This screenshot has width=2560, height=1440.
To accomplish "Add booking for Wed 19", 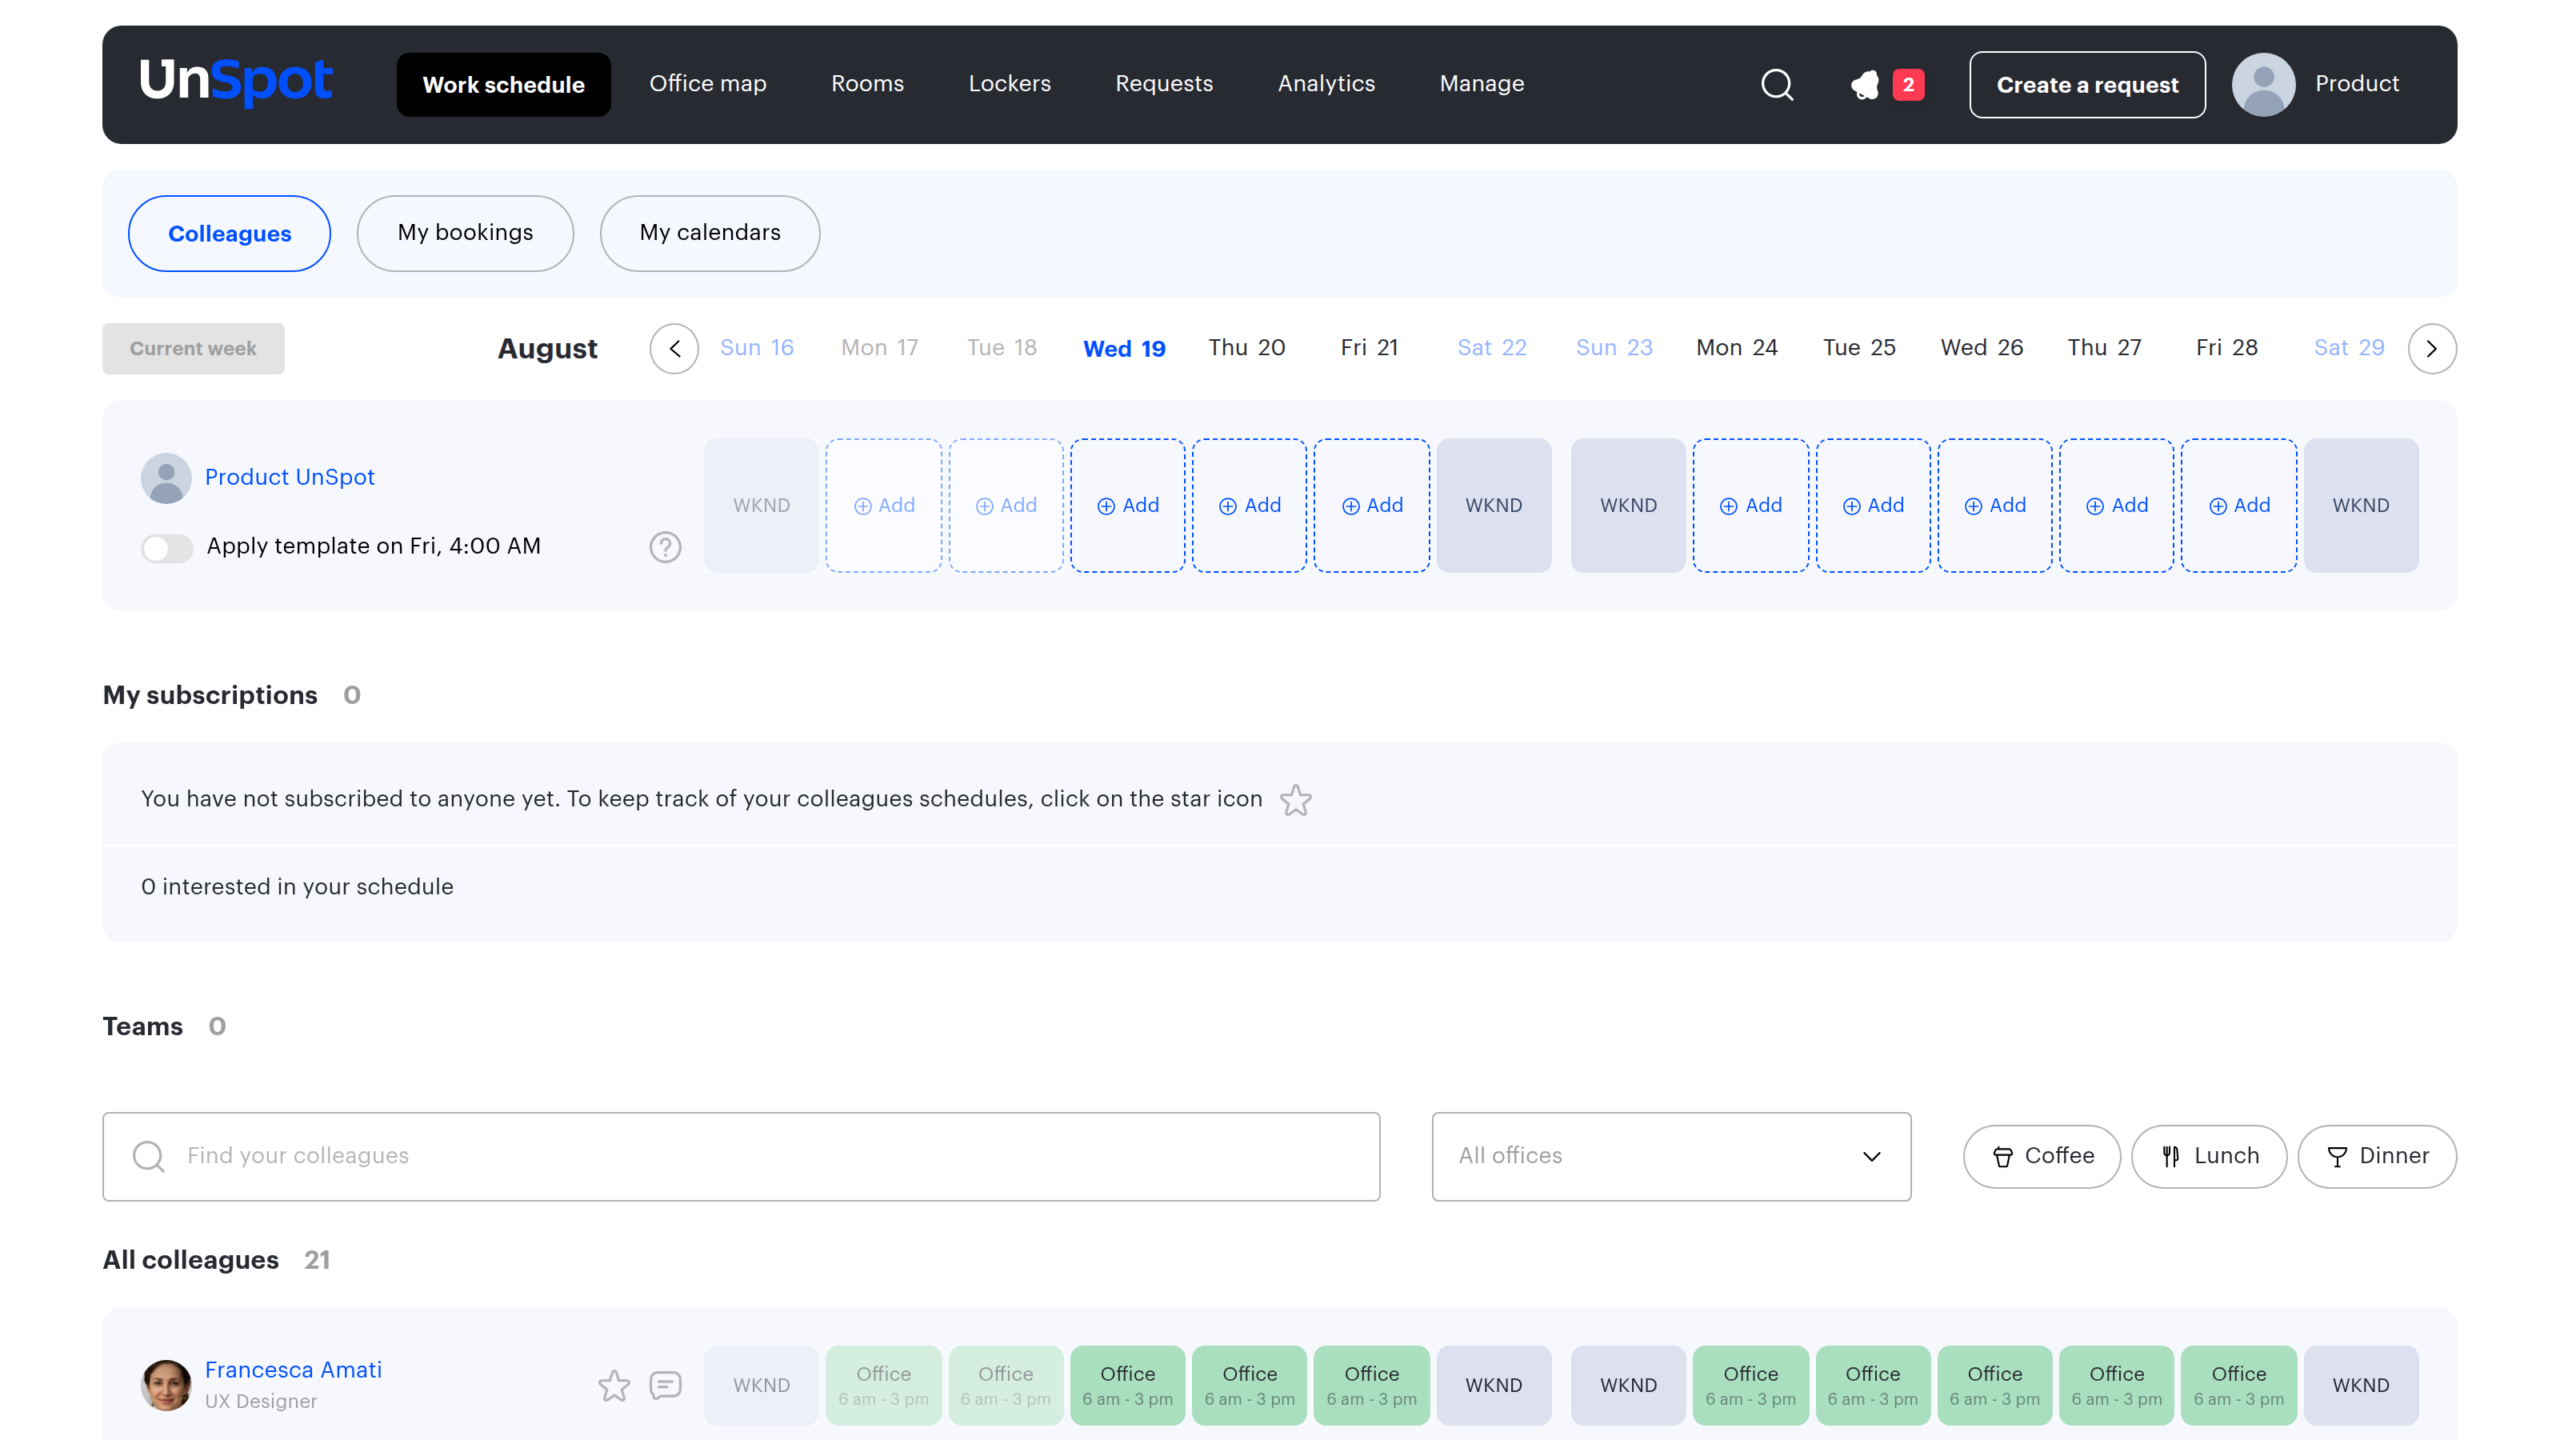I will coord(1128,505).
